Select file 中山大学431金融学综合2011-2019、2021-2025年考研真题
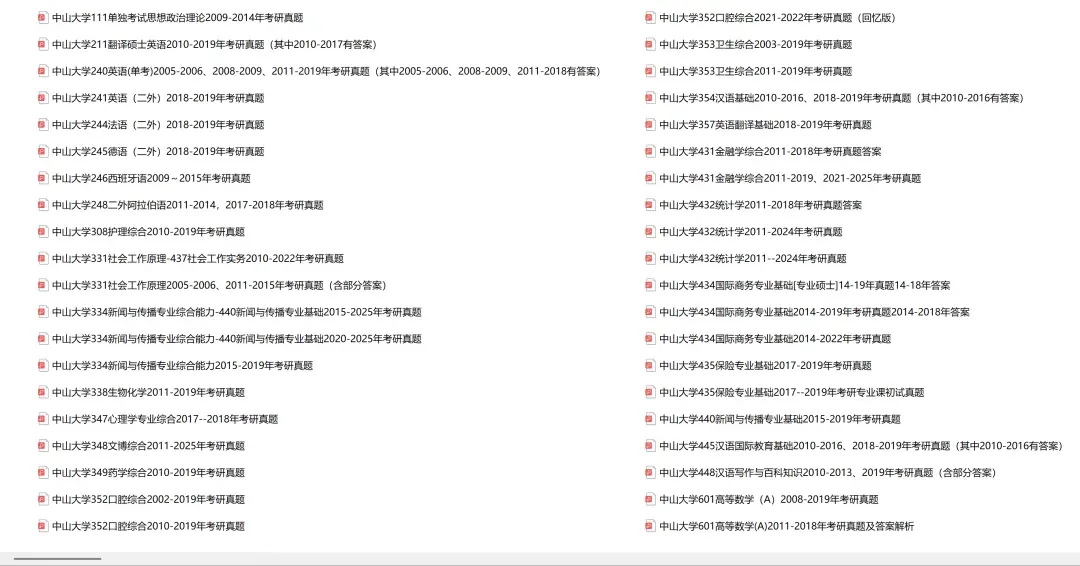 pyautogui.click(x=790, y=178)
